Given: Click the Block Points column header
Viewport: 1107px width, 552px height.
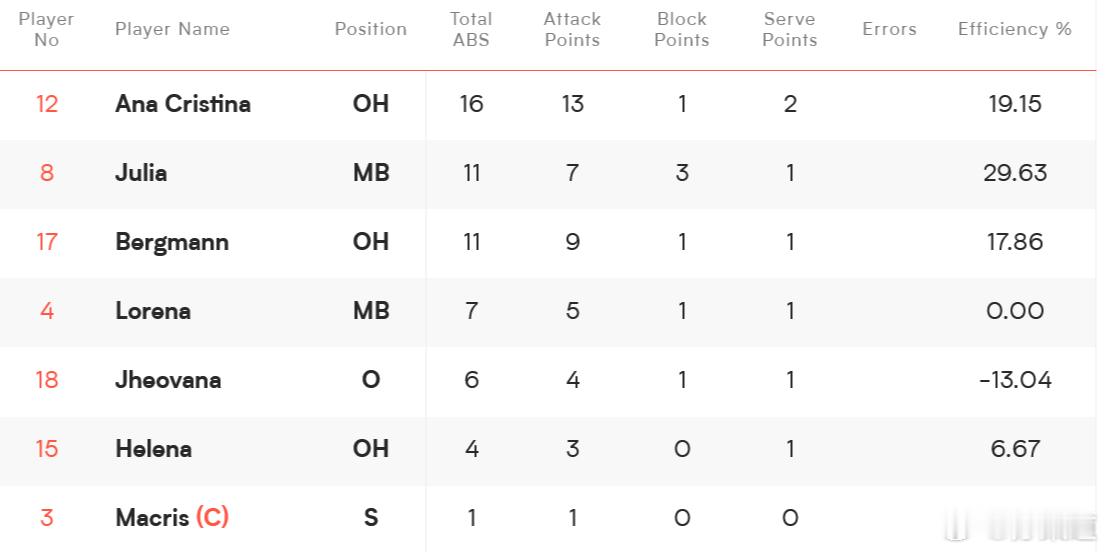Looking at the screenshot, I should coord(681,30).
